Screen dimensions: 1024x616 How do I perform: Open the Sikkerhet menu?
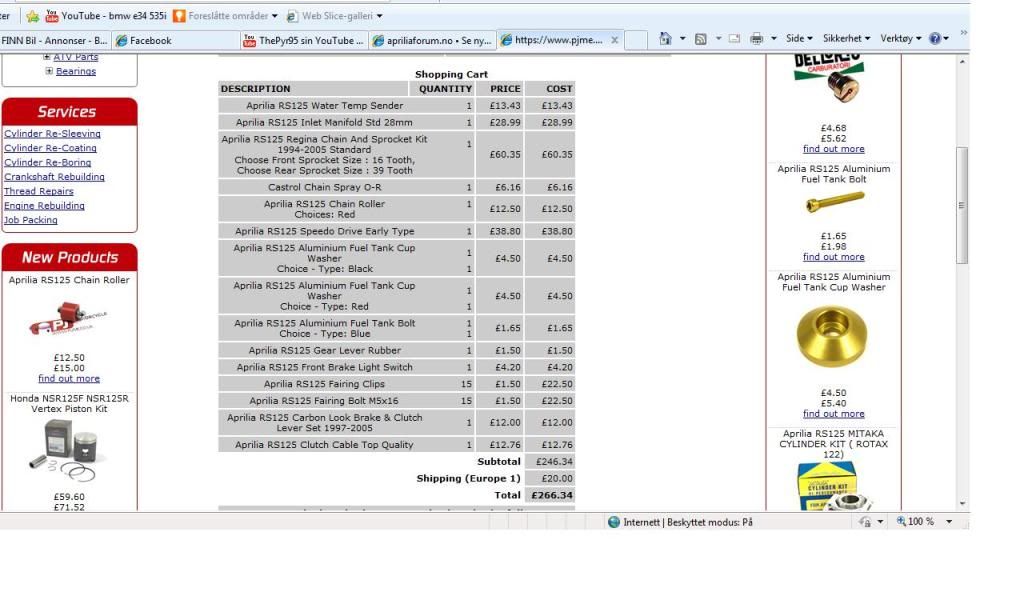tap(846, 39)
